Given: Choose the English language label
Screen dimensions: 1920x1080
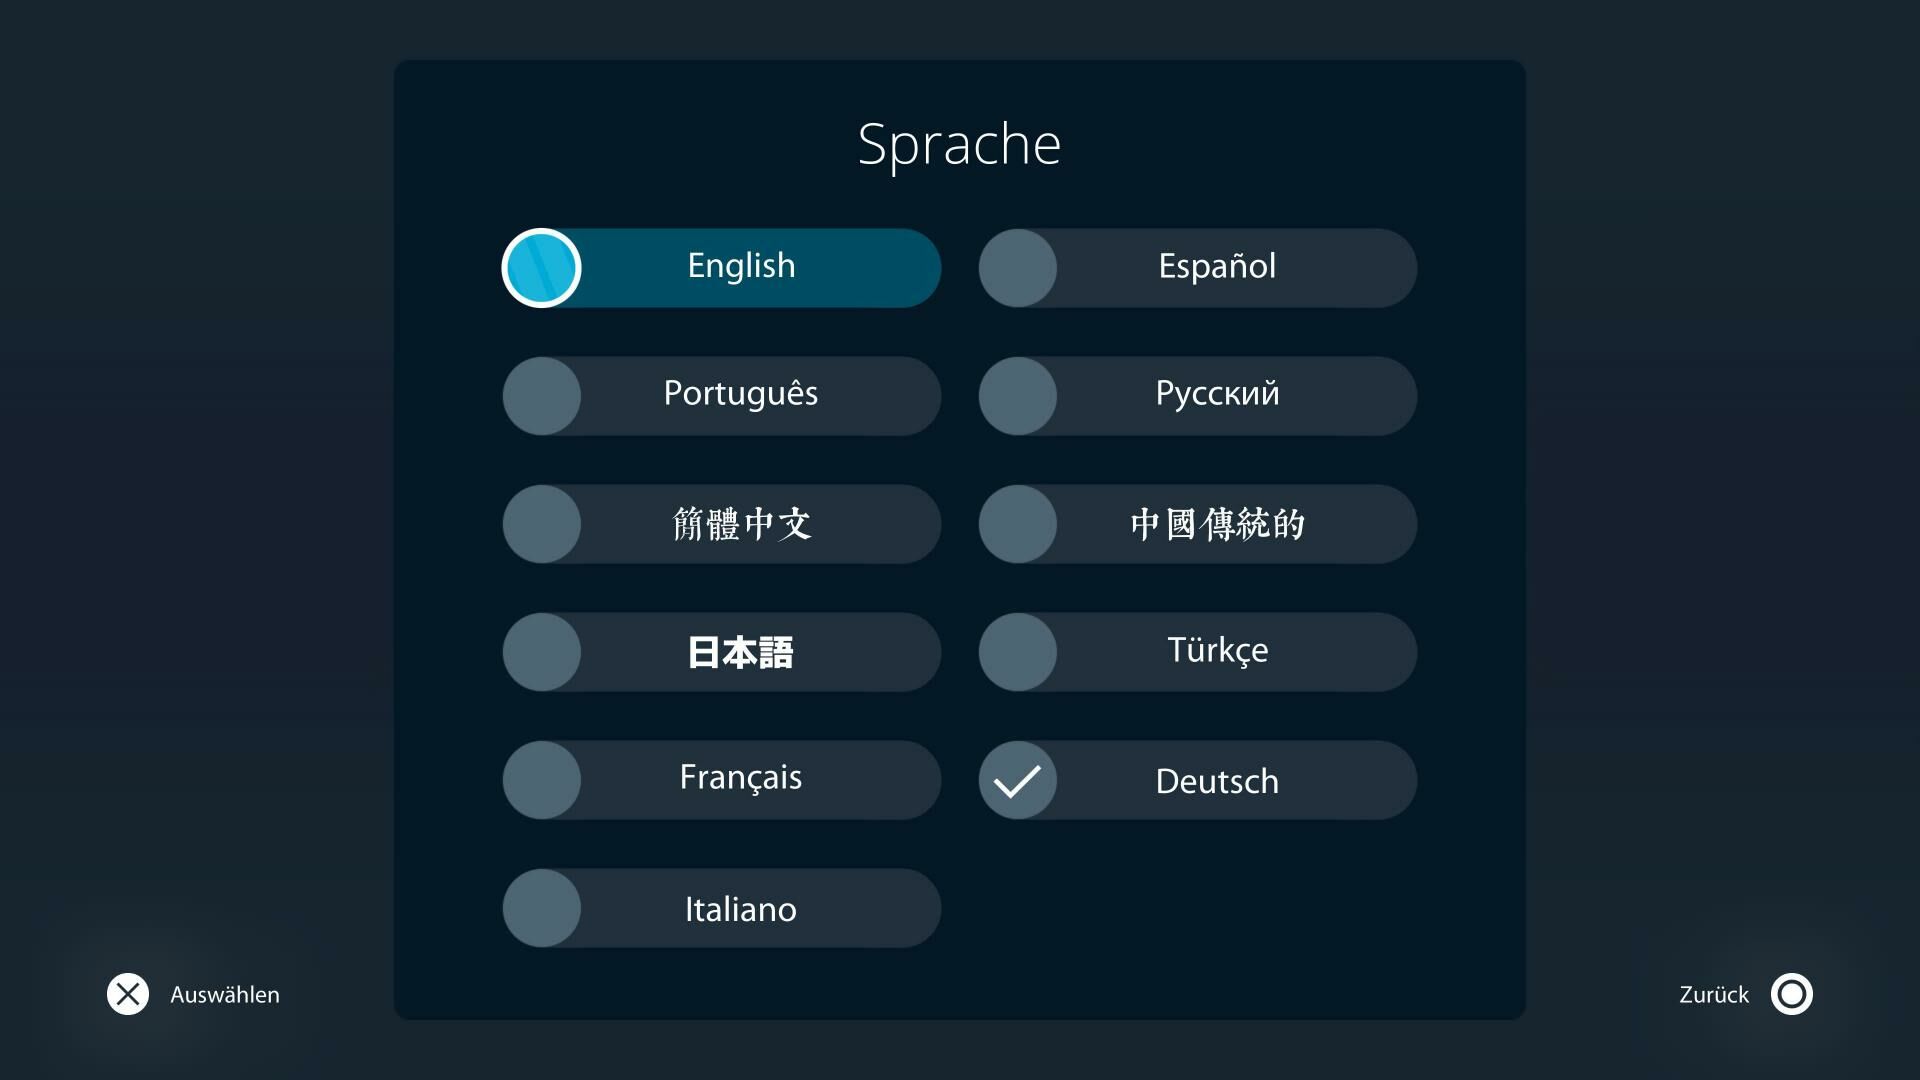Looking at the screenshot, I should 741,266.
